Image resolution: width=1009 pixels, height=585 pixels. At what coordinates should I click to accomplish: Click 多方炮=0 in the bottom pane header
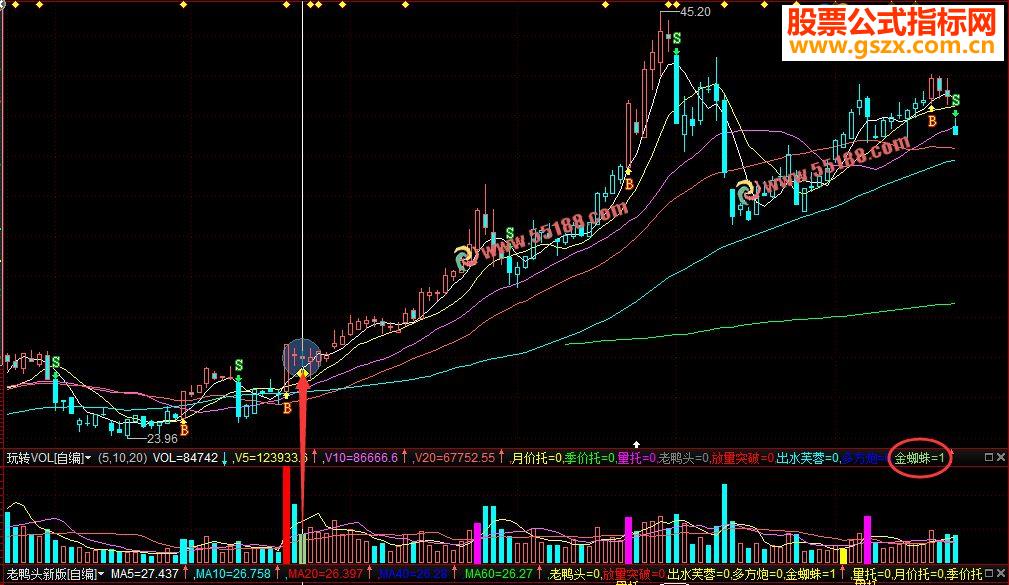tap(758, 573)
